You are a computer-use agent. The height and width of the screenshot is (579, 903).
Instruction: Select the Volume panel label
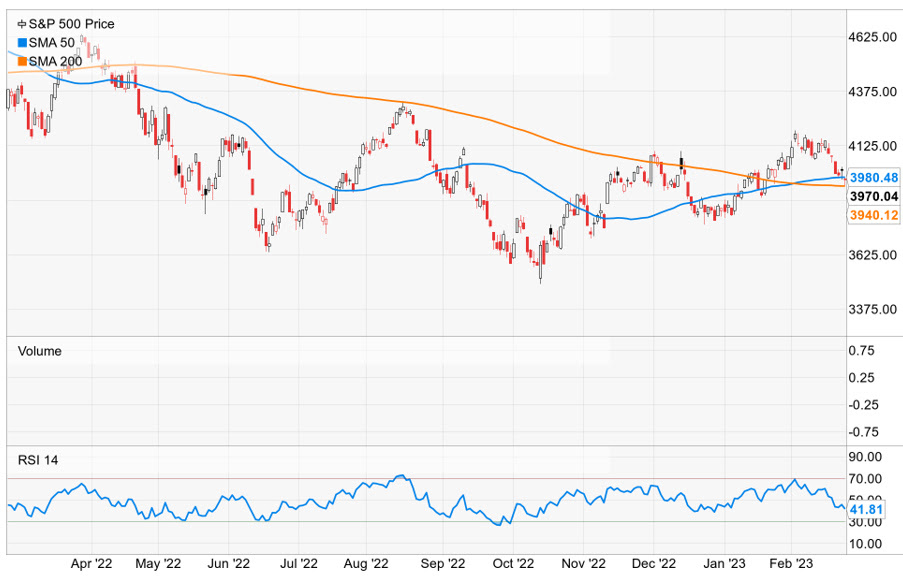tap(40, 351)
